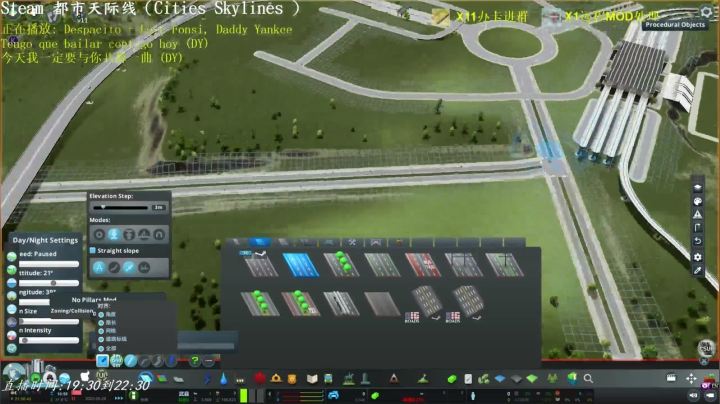Image resolution: width=720 pixels, height=404 pixels.
Task: Select the first radio option under the alignment list
Action: pyautogui.click(x=101, y=314)
